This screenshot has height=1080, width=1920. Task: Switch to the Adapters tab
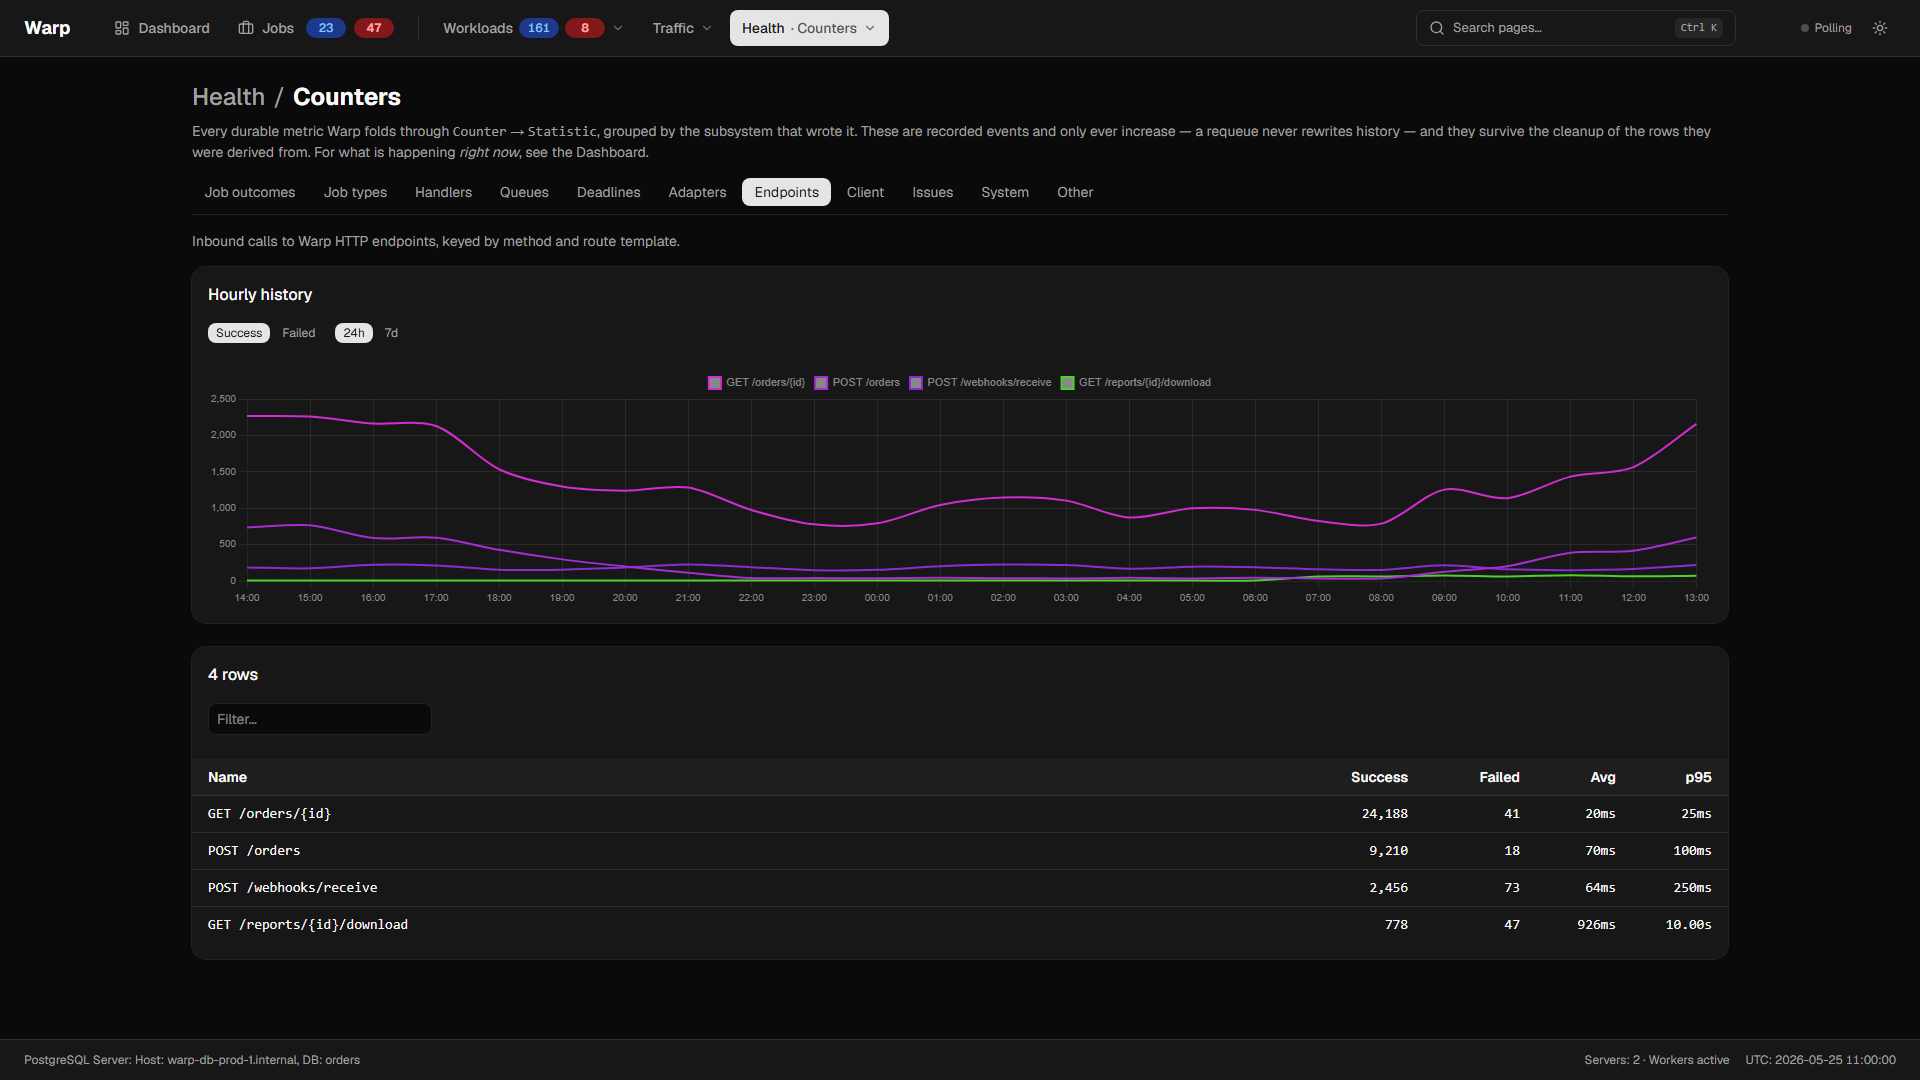697,192
